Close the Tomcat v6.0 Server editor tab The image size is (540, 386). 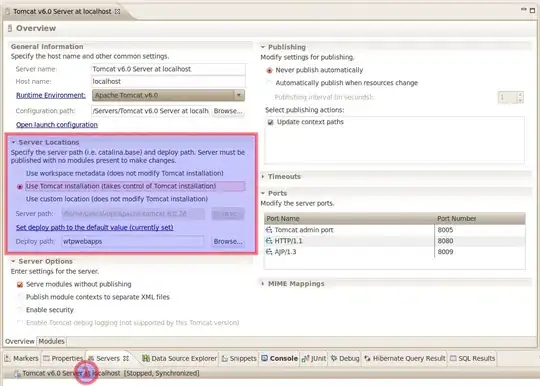(x=117, y=11)
